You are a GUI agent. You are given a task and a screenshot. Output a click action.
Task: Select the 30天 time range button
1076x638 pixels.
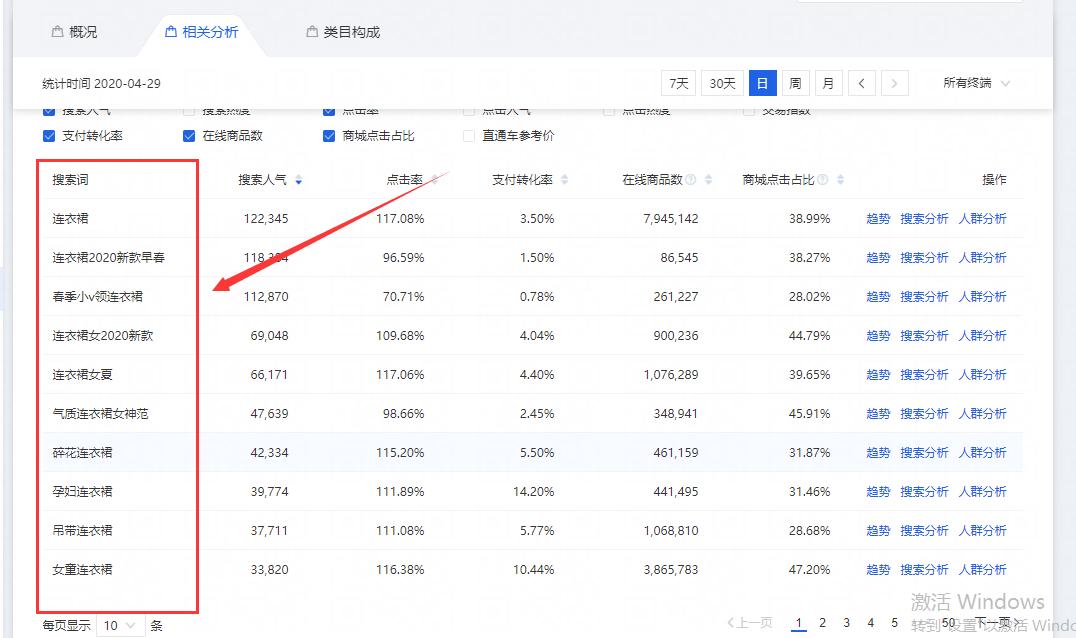click(x=721, y=84)
